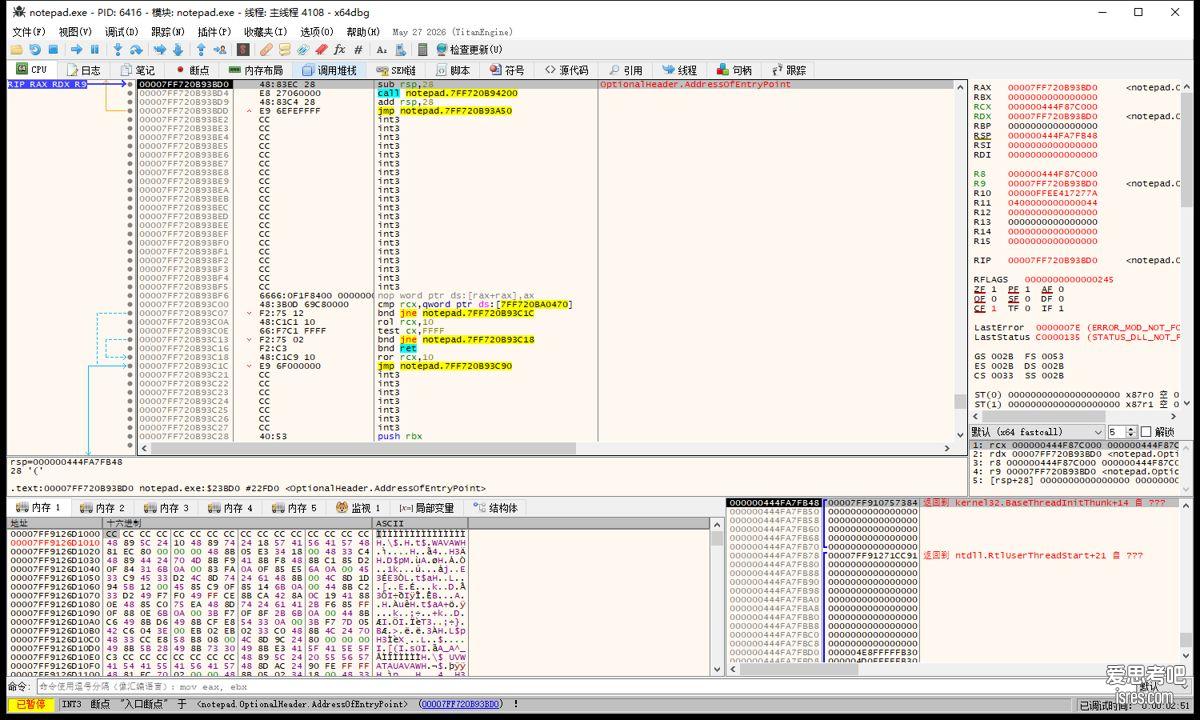
Task: Click the RAX register value
Action: tap(1052, 88)
